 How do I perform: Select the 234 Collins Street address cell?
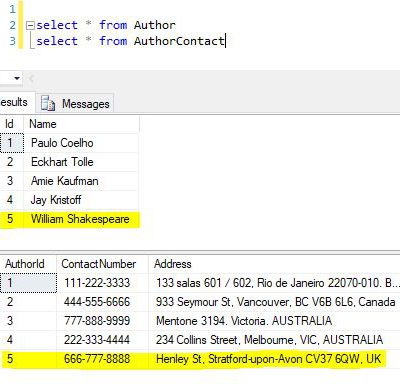274,340
